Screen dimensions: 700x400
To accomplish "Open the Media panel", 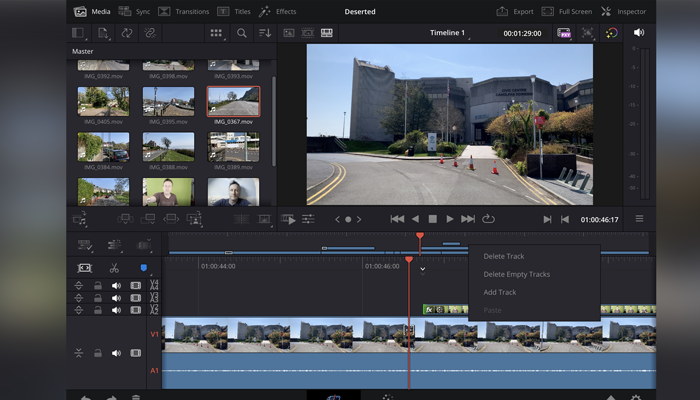I will coord(92,12).
